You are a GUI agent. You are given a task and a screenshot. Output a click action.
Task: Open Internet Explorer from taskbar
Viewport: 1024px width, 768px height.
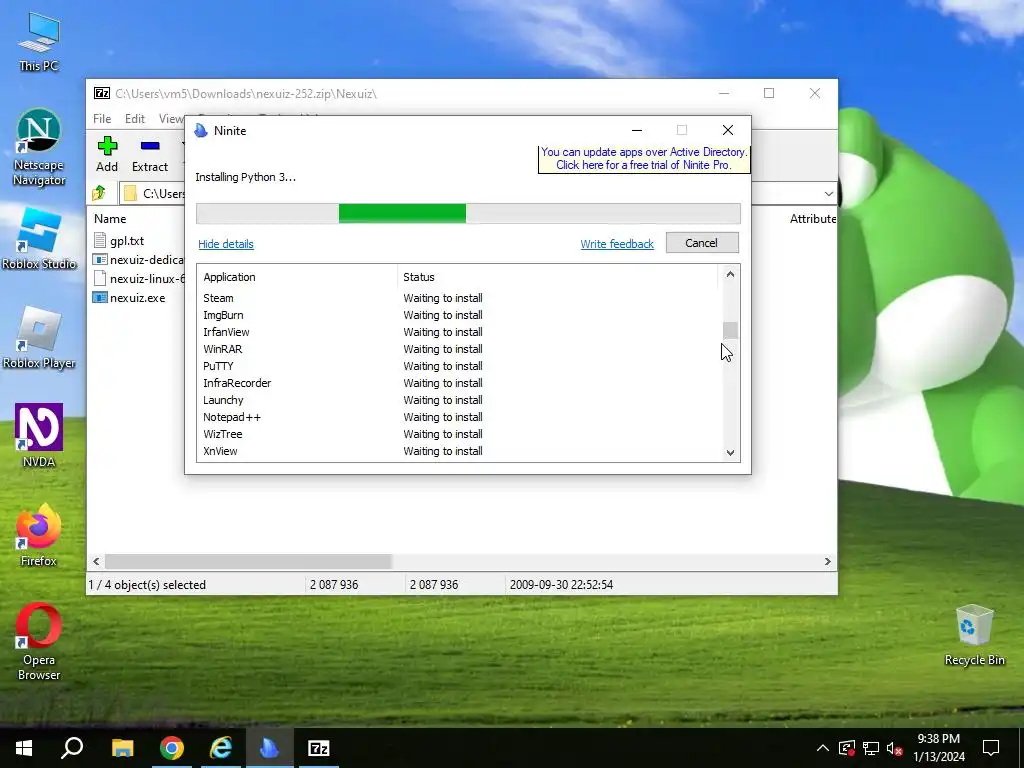[x=221, y=748]
